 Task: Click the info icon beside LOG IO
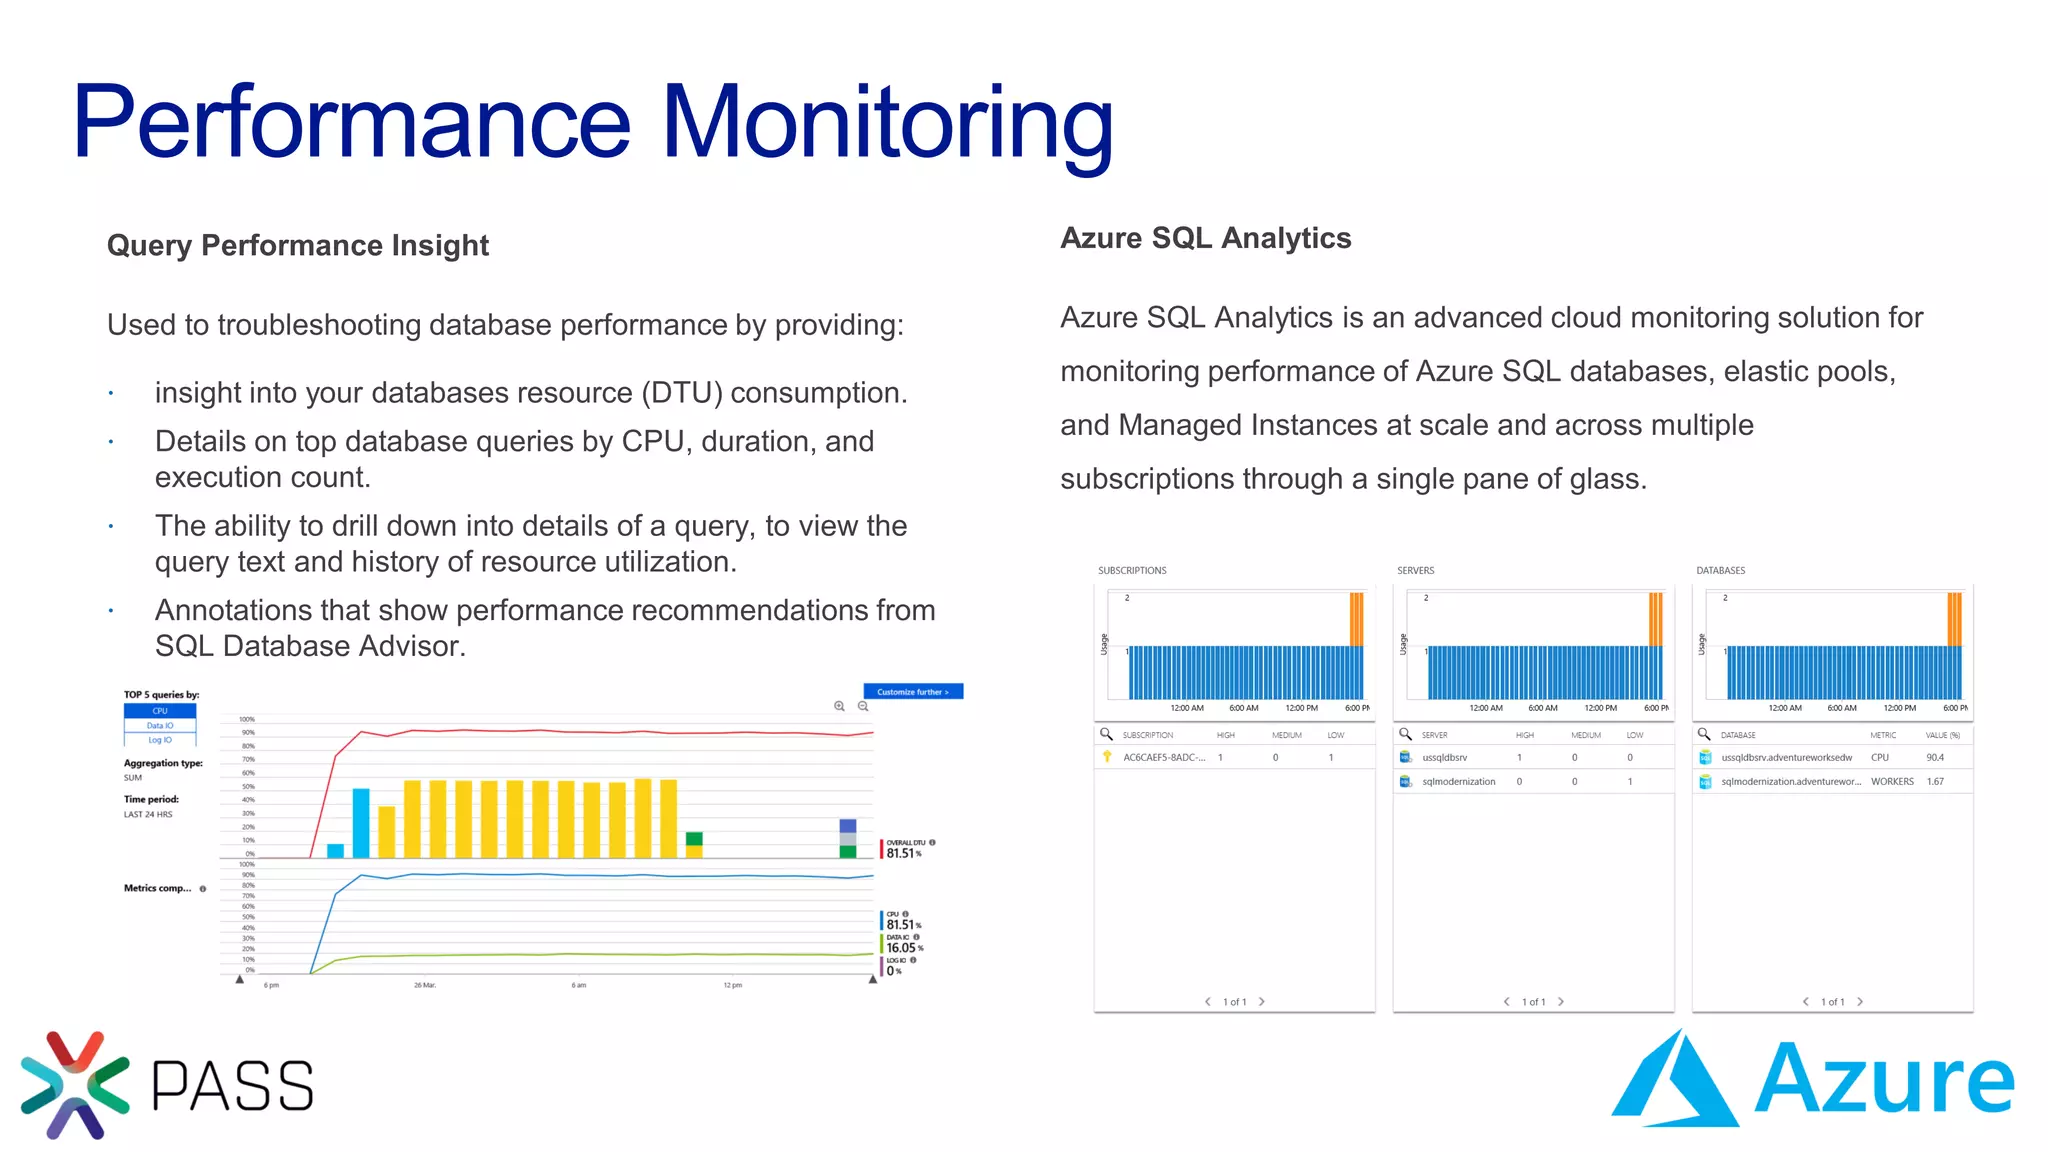click(913, 960)
